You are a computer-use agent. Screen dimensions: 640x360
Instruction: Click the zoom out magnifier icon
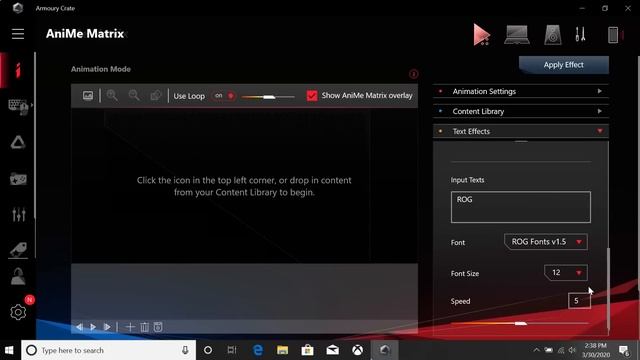pyautogui.click(x=134, y=96)
